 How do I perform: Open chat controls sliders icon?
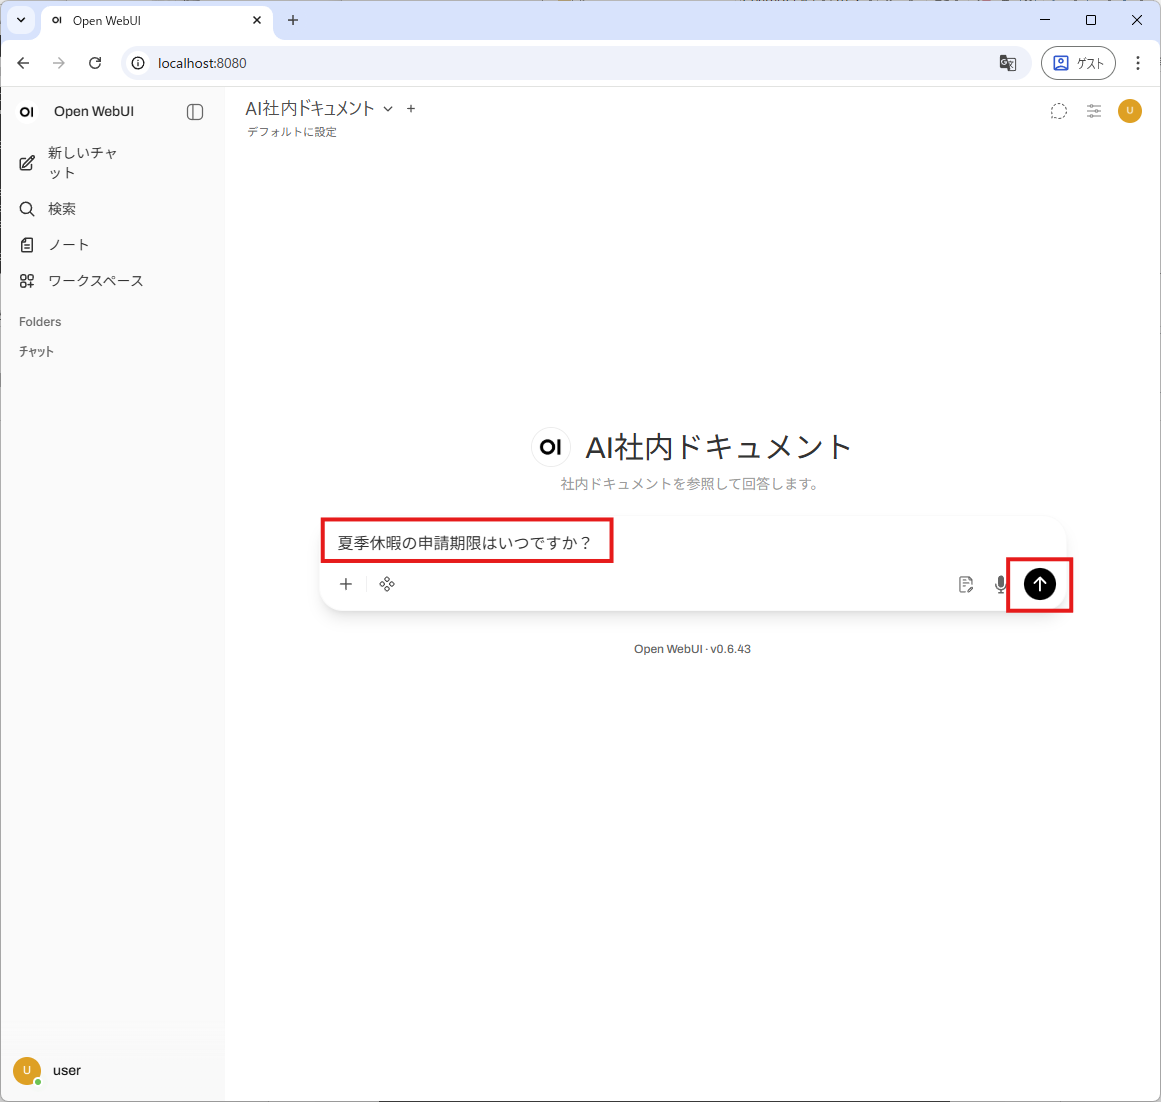1094,111
